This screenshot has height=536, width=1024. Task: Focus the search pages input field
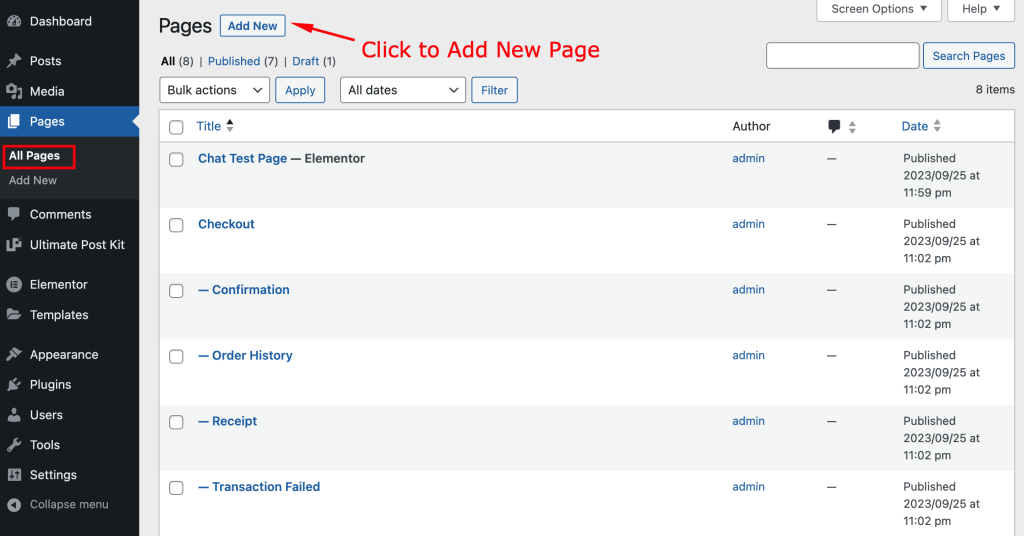842,56
